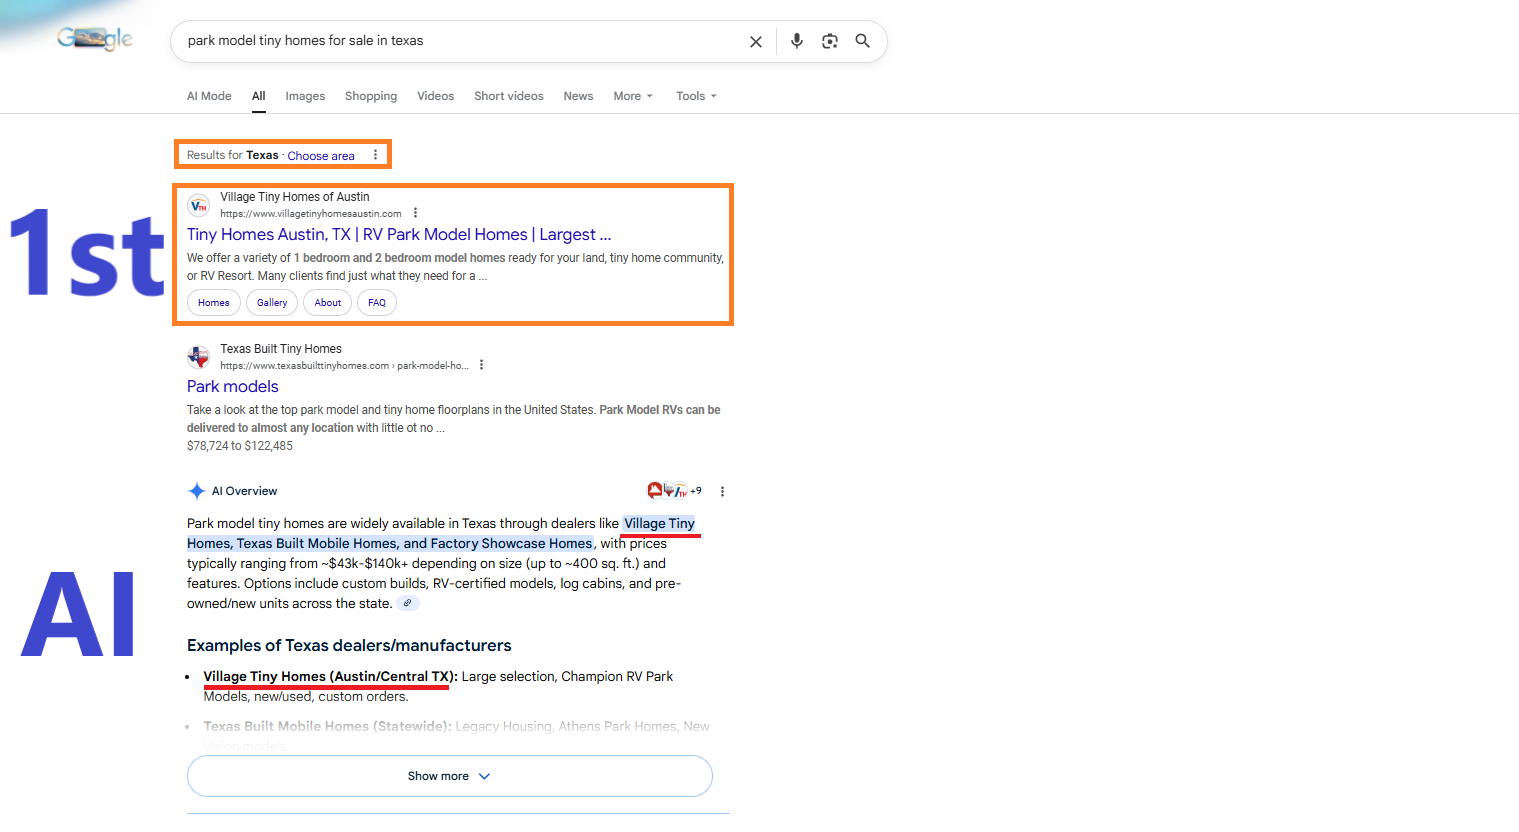Open the Park models result link
The width and height of the screenshot is (1519, 832).
click(233, 386)
